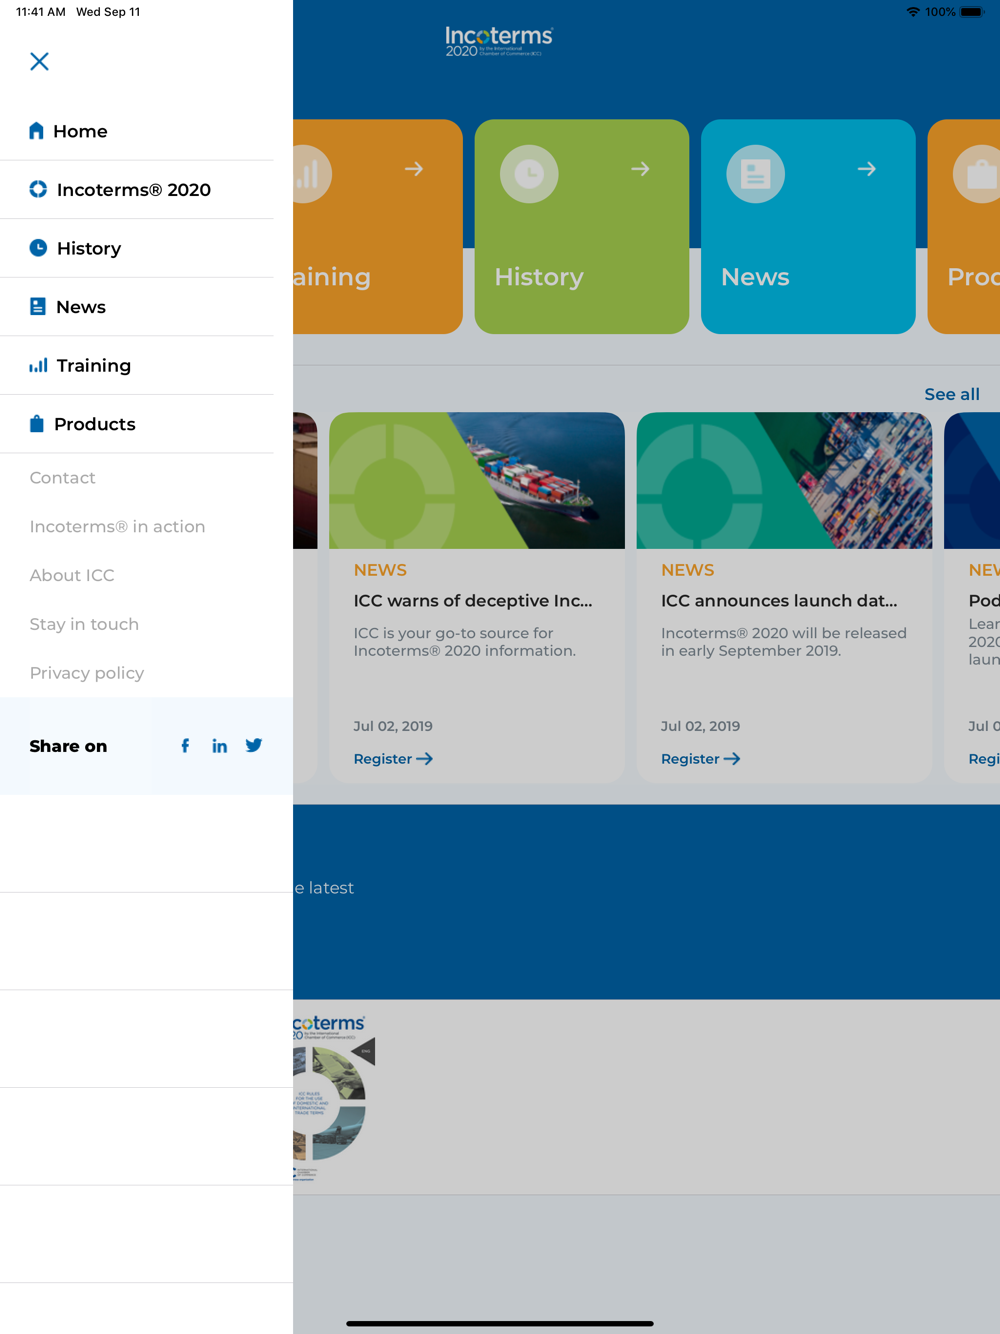Screen dimensions: 1000x1334
Task: Click headline 'ICC announces launch dat...'
Action: pos(779,601)
